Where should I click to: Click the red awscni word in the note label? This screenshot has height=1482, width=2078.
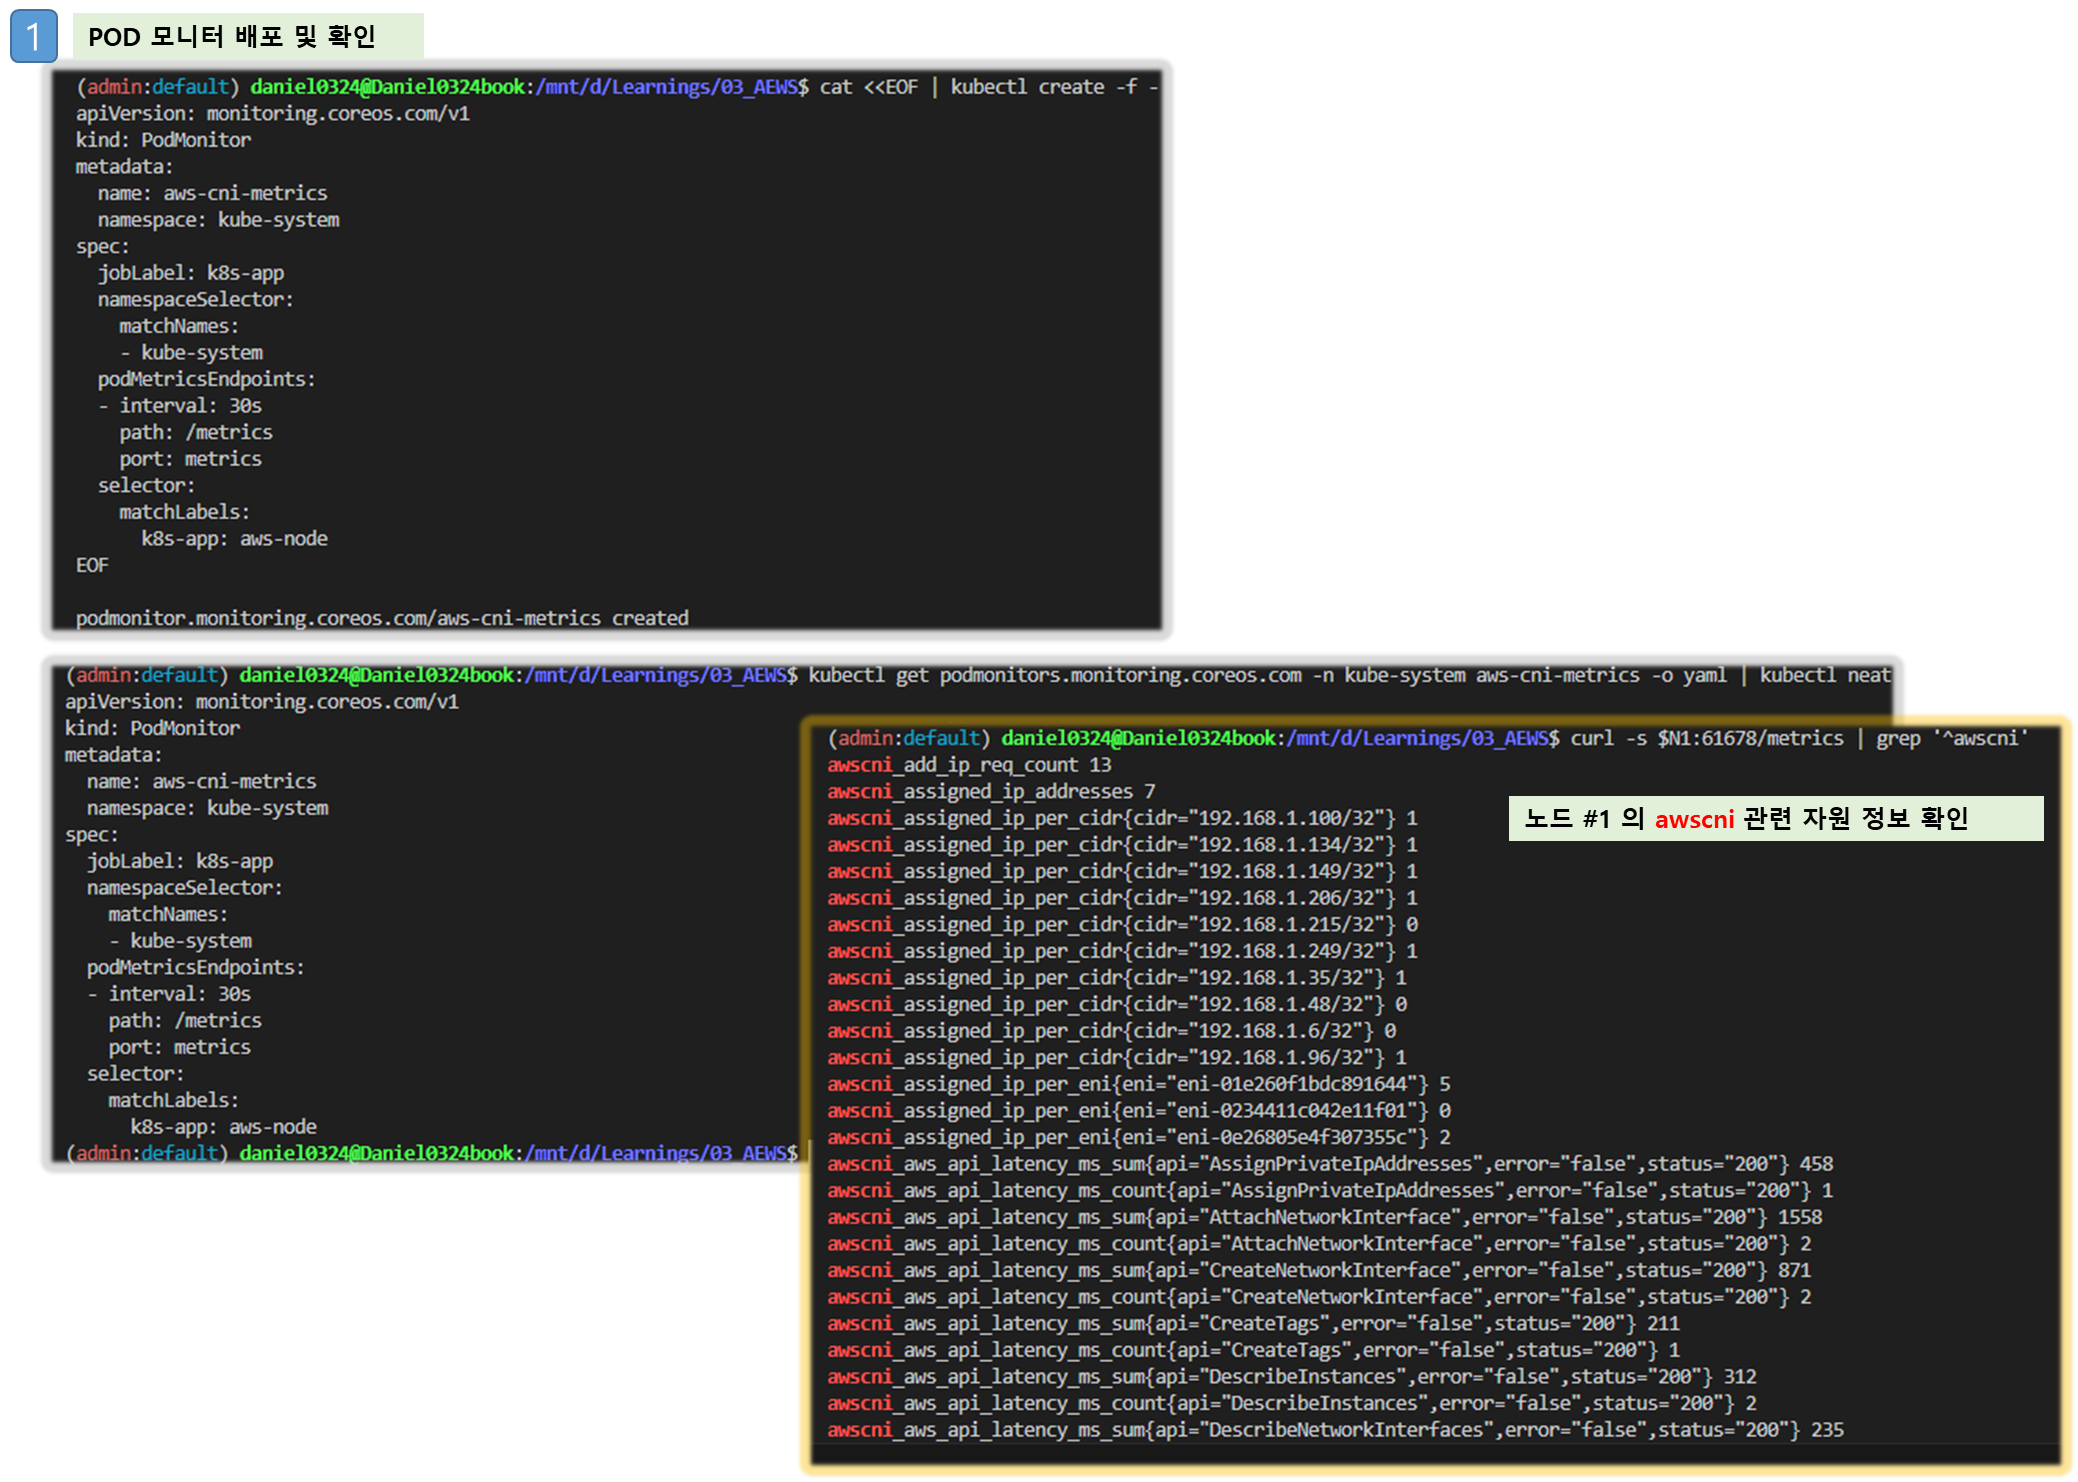click(x=1693, y=820)
